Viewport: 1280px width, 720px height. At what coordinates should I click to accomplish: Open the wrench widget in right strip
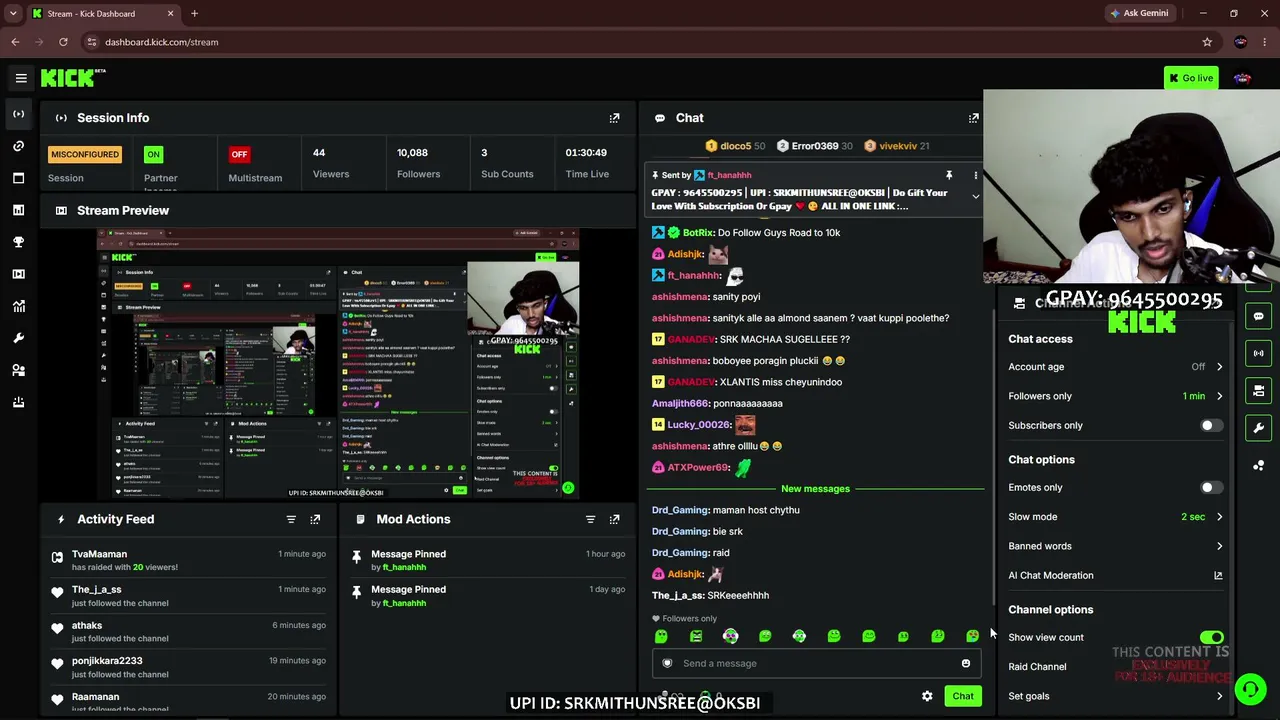(x=1258, y=428)
